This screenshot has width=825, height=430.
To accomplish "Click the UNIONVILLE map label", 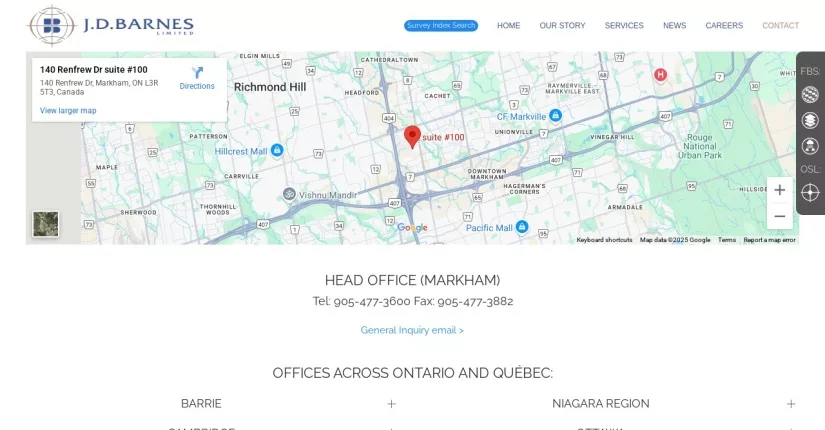I will (x=514, y=132).
